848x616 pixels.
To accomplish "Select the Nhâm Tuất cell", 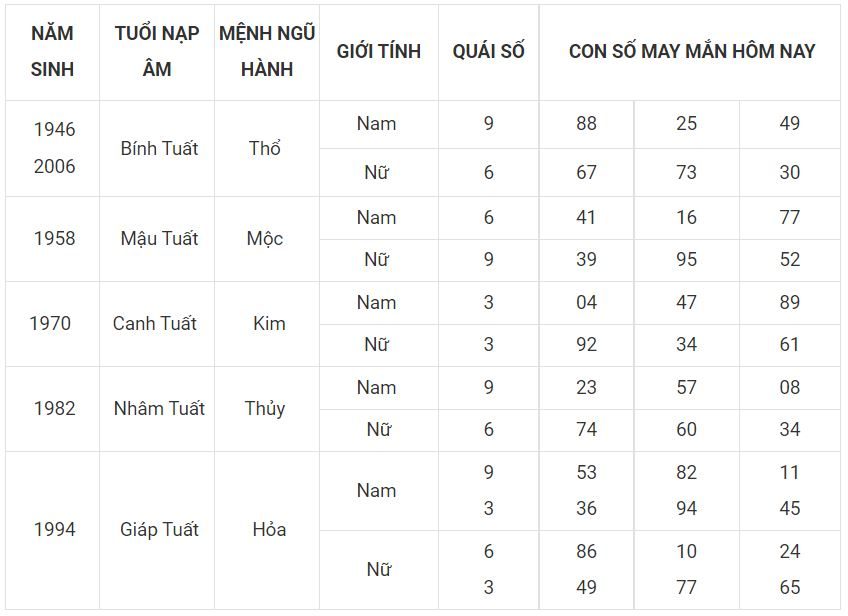I will pyautogui.click(x=159, y=408).
